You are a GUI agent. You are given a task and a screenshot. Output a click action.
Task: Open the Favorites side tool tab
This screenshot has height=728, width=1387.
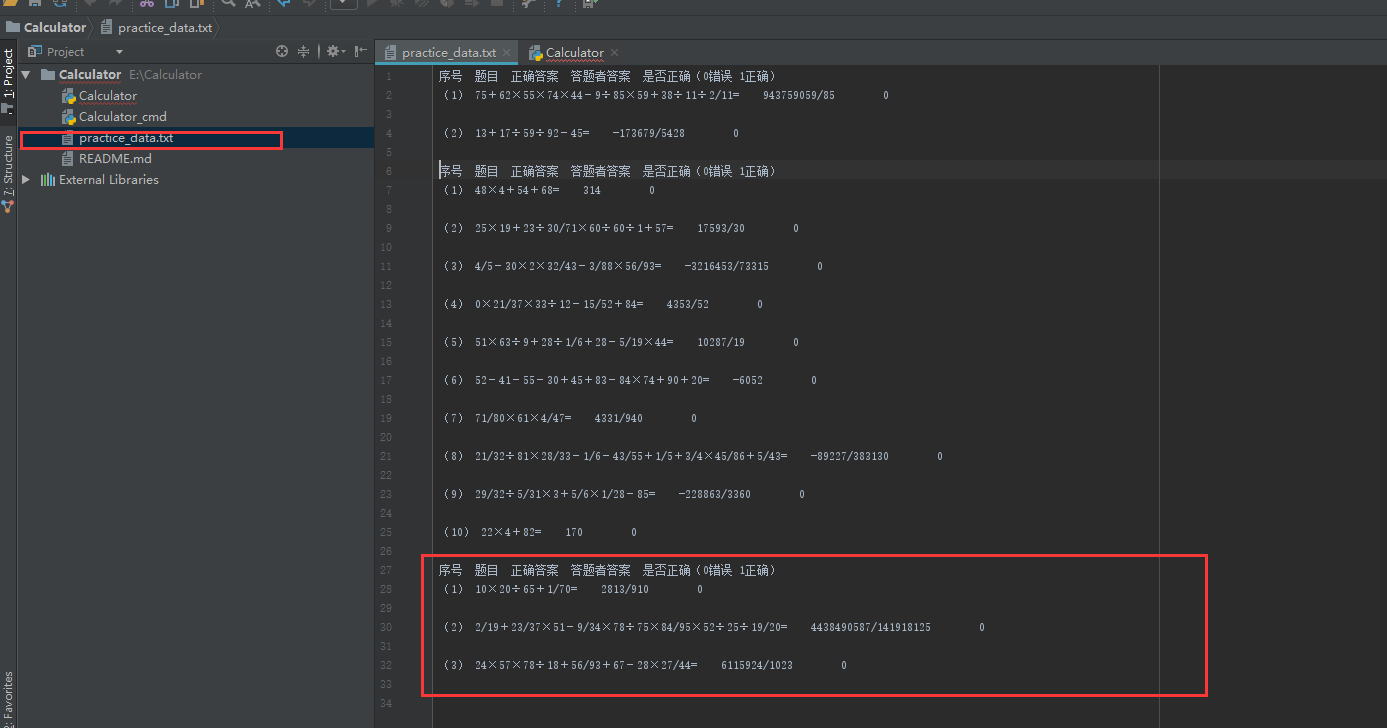[x=8, y=698]
